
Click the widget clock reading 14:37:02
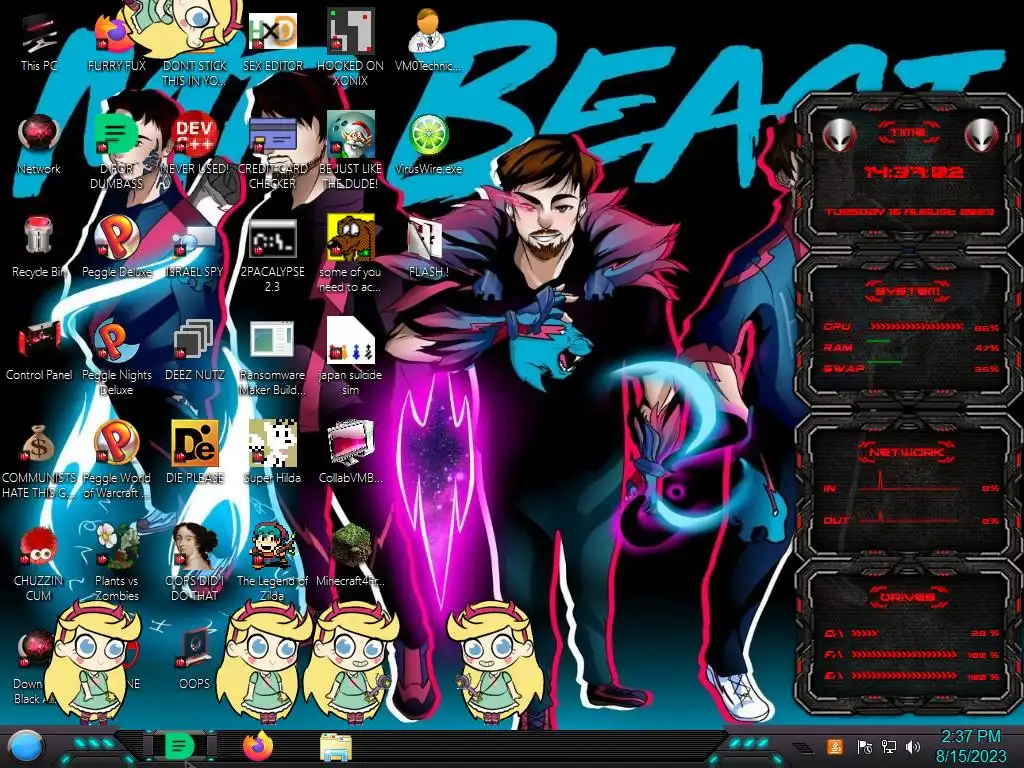click(x=913, y=172)
